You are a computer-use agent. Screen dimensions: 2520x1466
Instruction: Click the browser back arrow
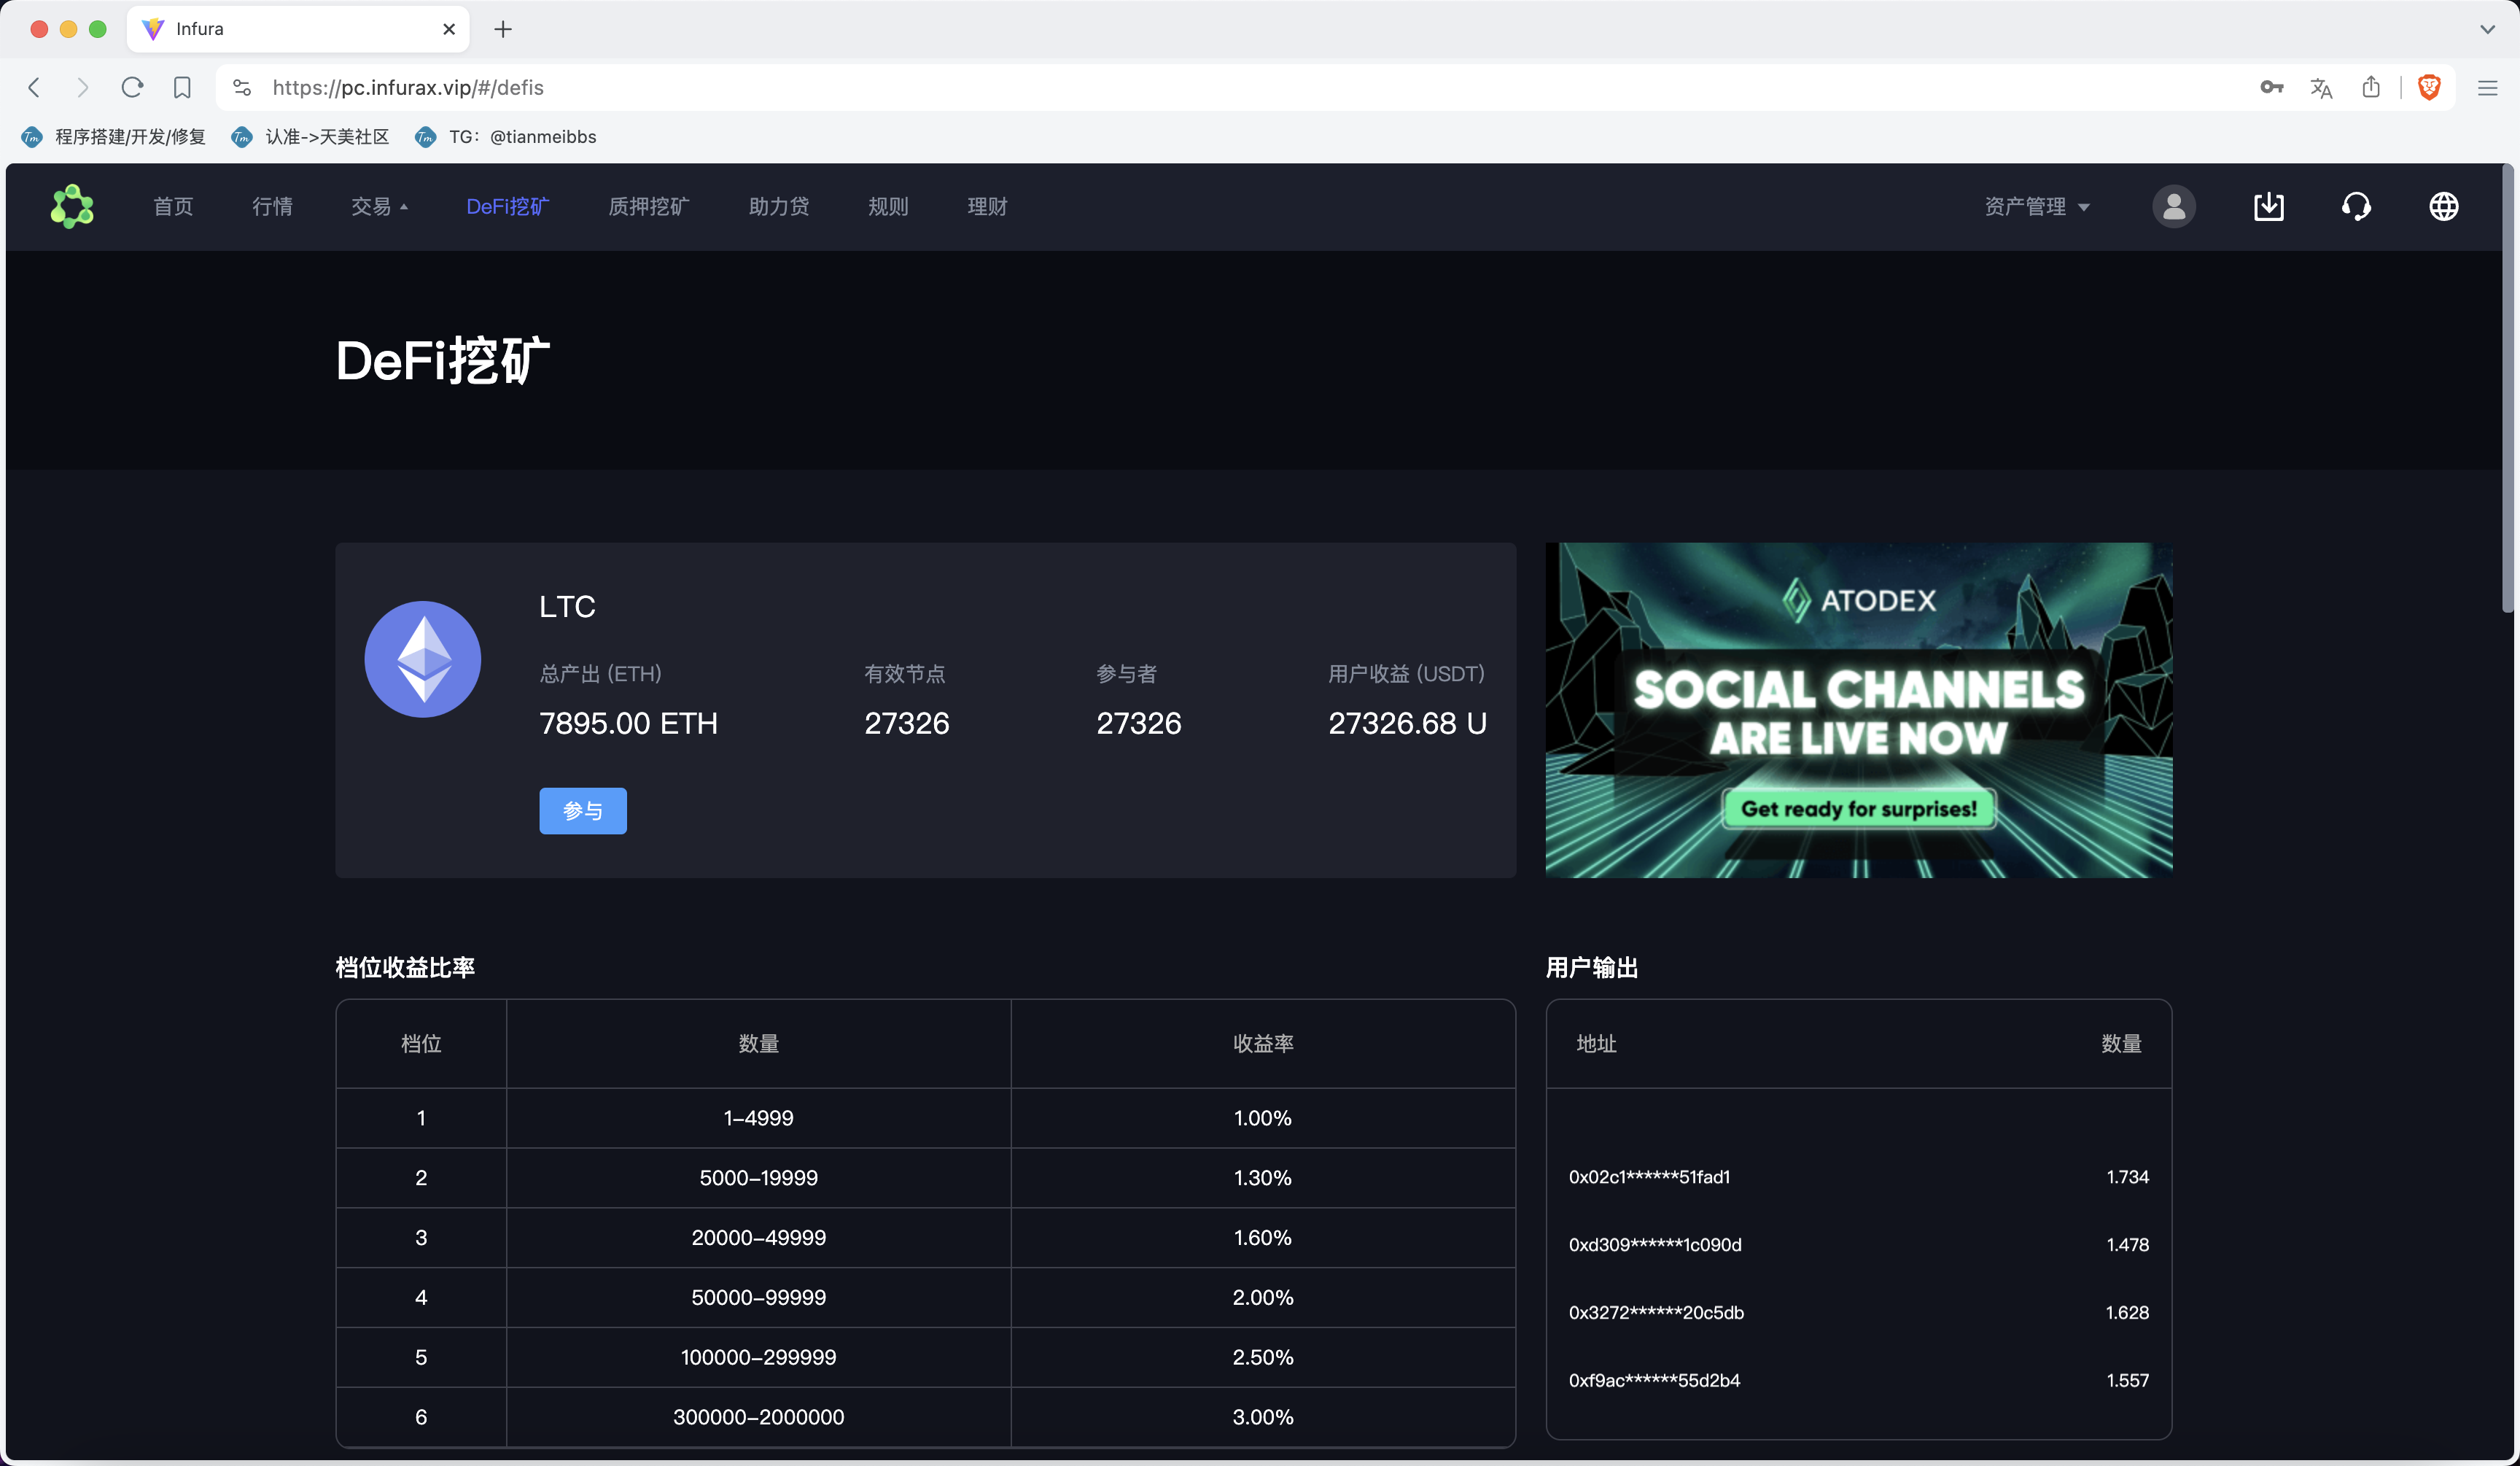click(x=34, y=87)
